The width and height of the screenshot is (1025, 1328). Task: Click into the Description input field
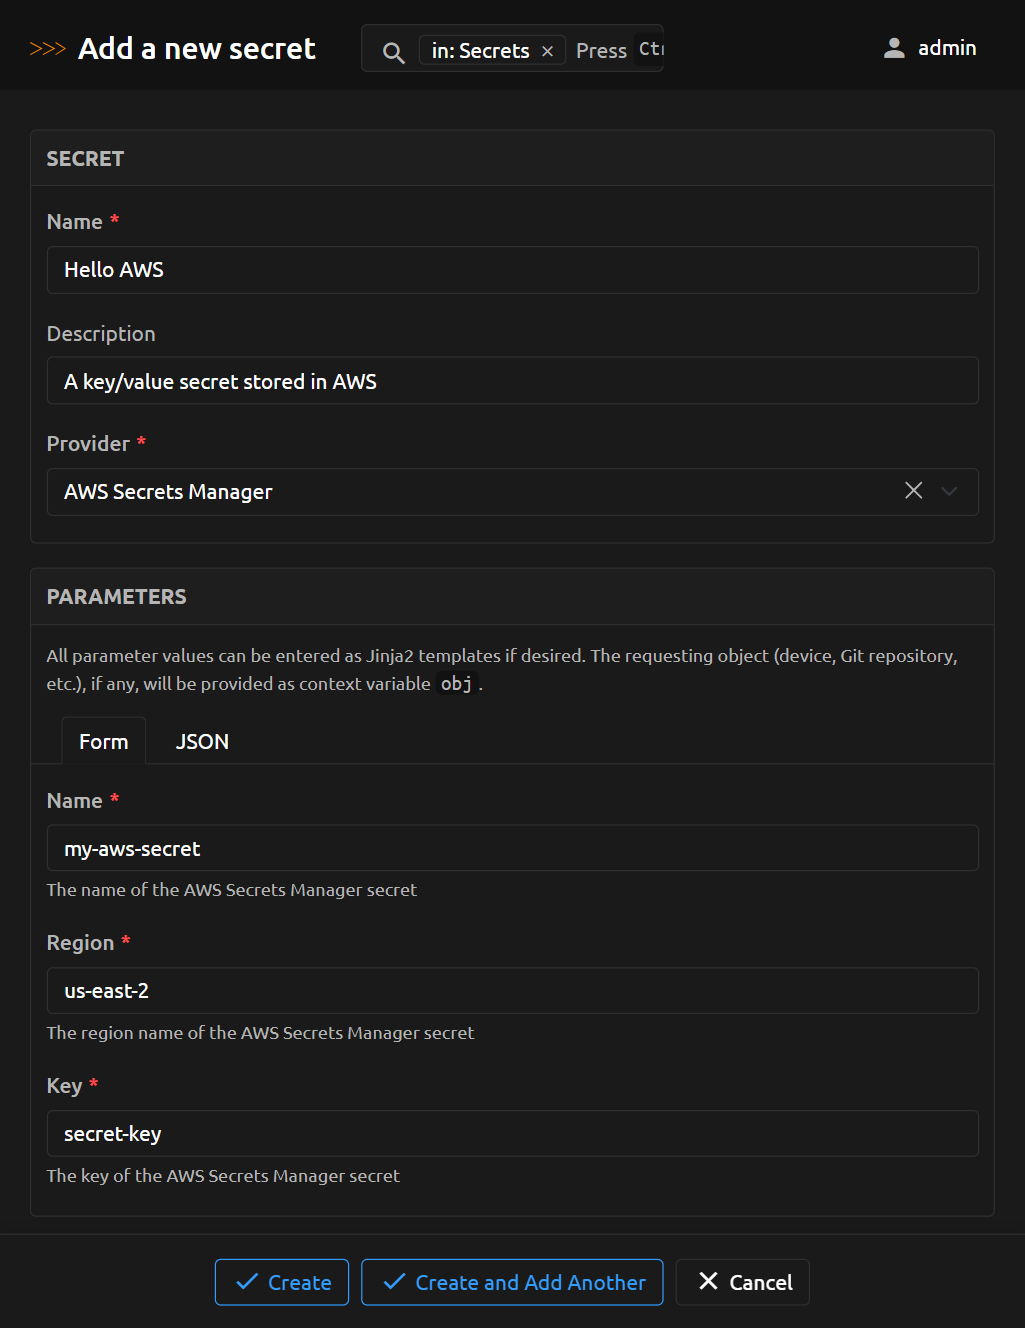(x=512, y=381)
